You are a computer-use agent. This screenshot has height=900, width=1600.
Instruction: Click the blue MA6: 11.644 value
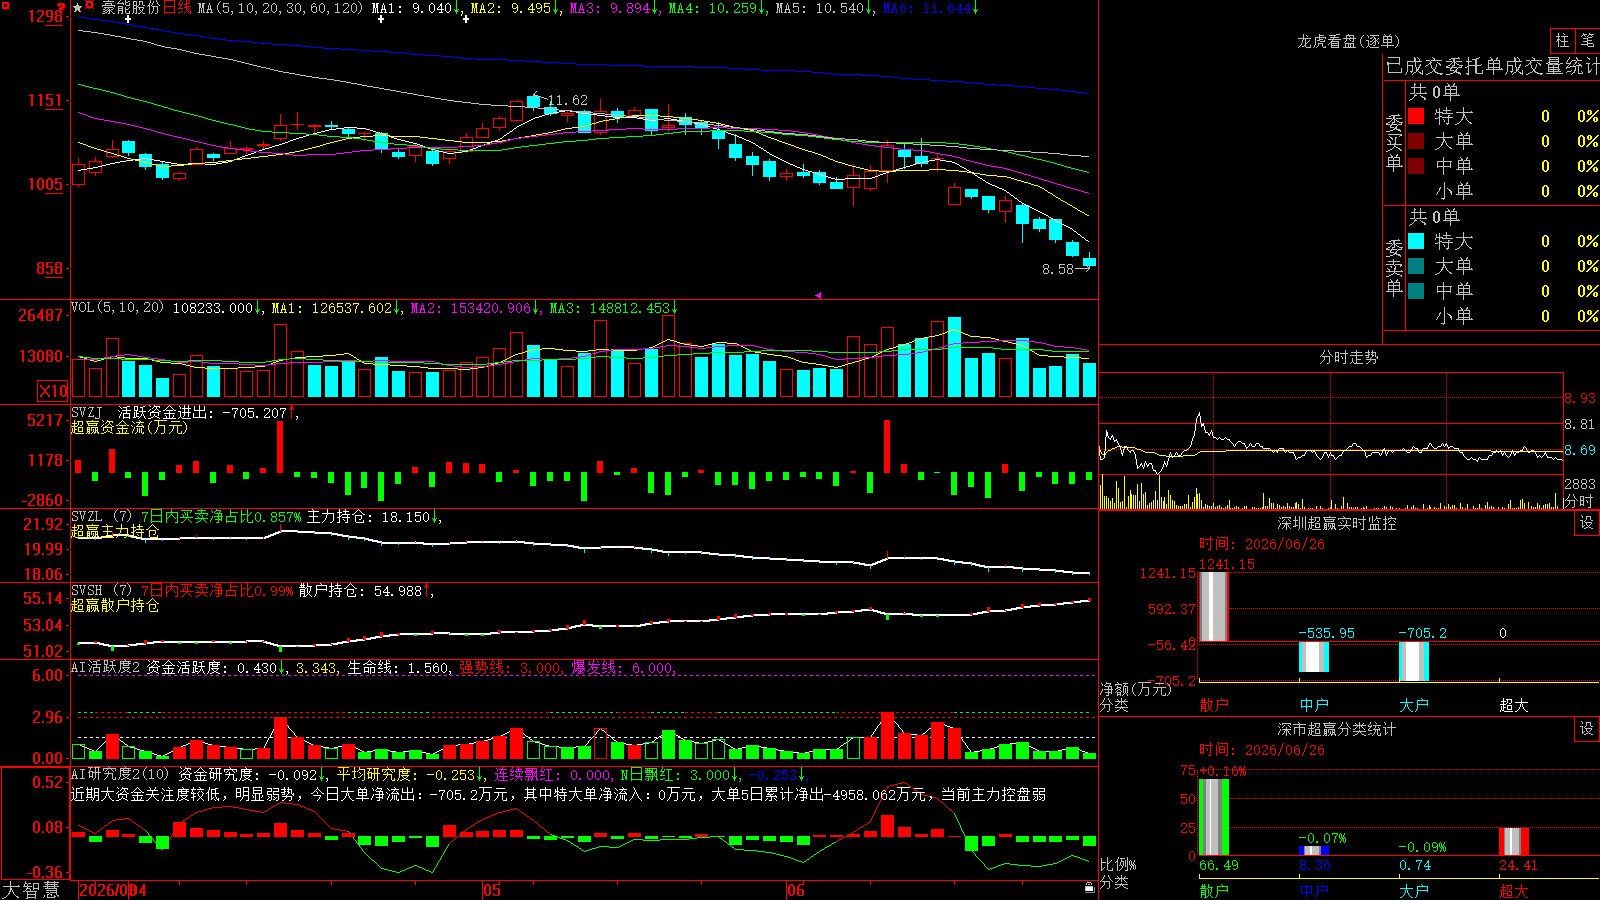point(930,8)
